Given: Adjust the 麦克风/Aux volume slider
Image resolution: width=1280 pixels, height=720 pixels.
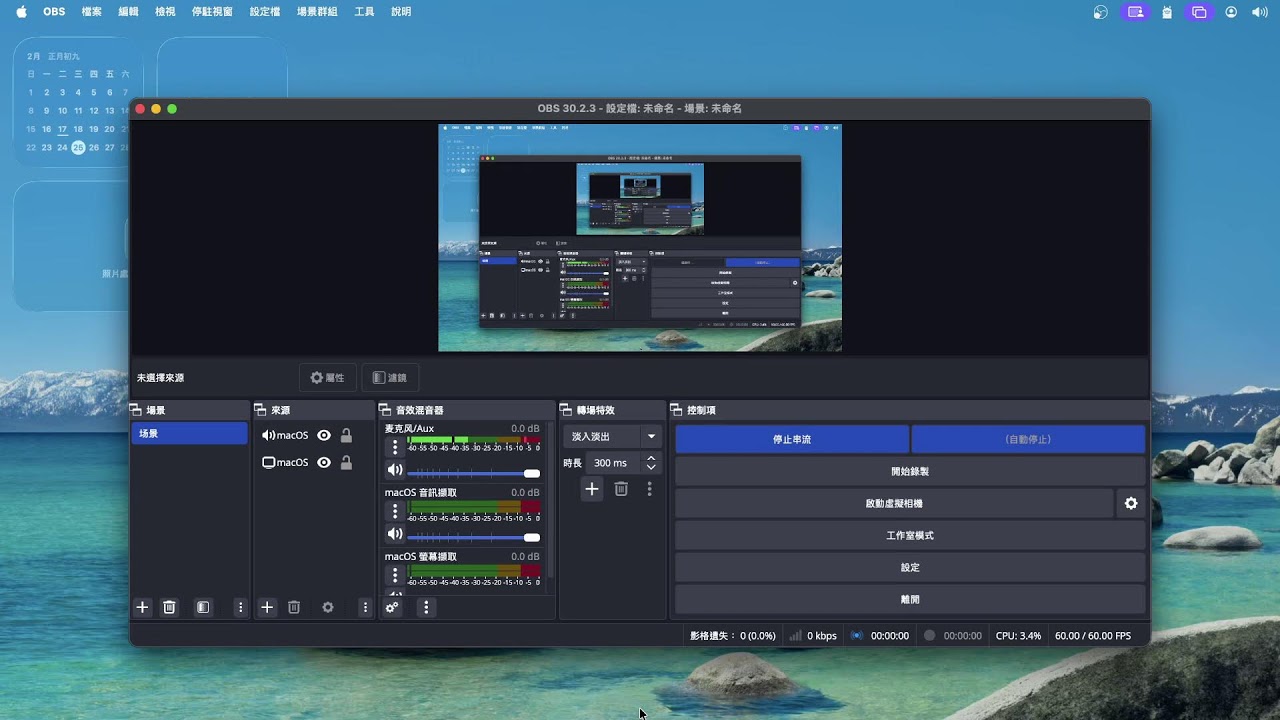Looking at the screenshot, I should point(473,473).
